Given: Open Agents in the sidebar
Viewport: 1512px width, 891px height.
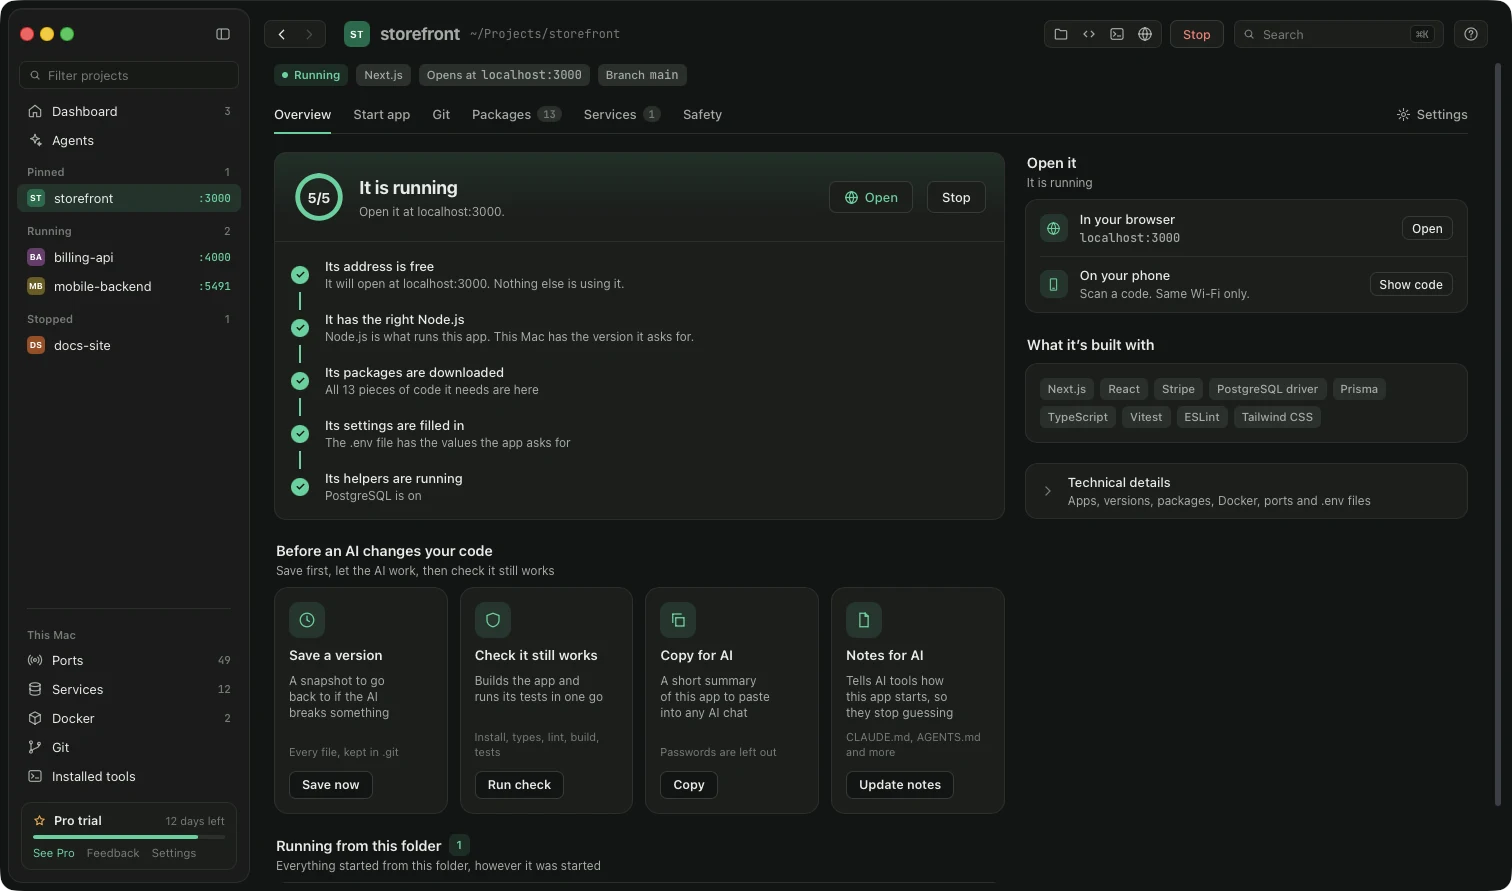Looking at the screenshot, I should coord(129,140).
